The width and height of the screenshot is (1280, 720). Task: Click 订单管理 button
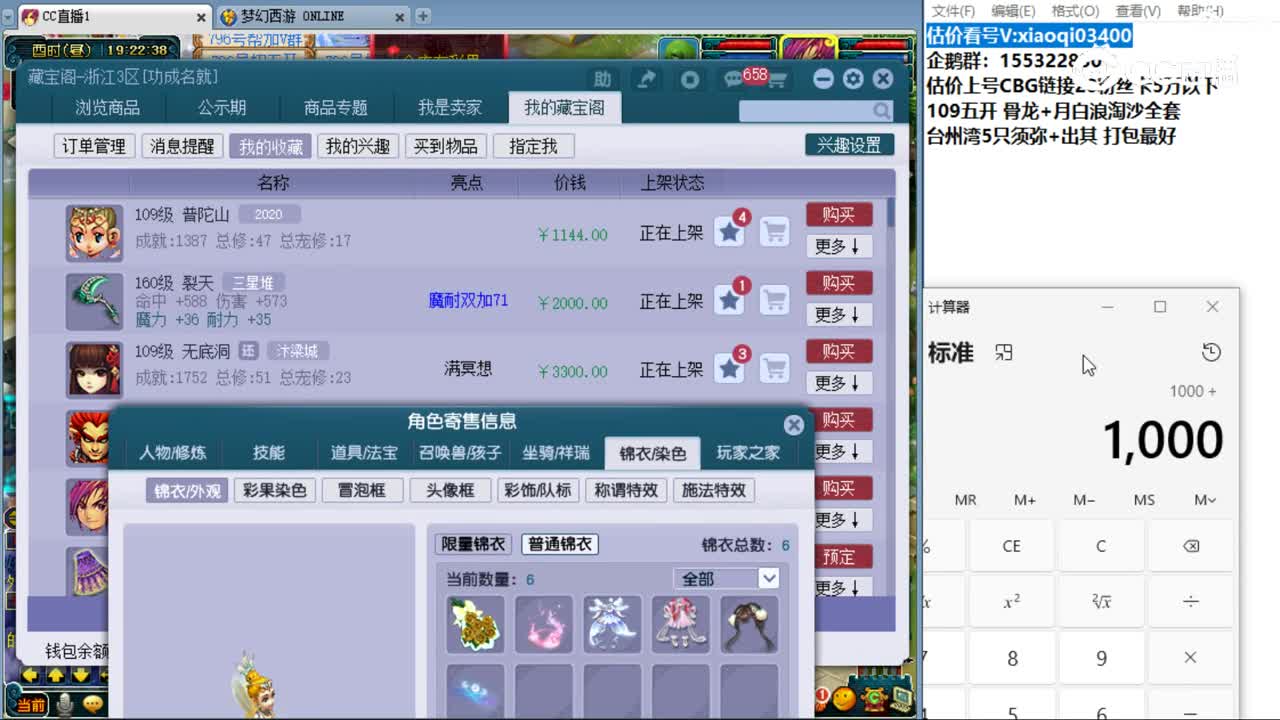(x=94, y=146)
